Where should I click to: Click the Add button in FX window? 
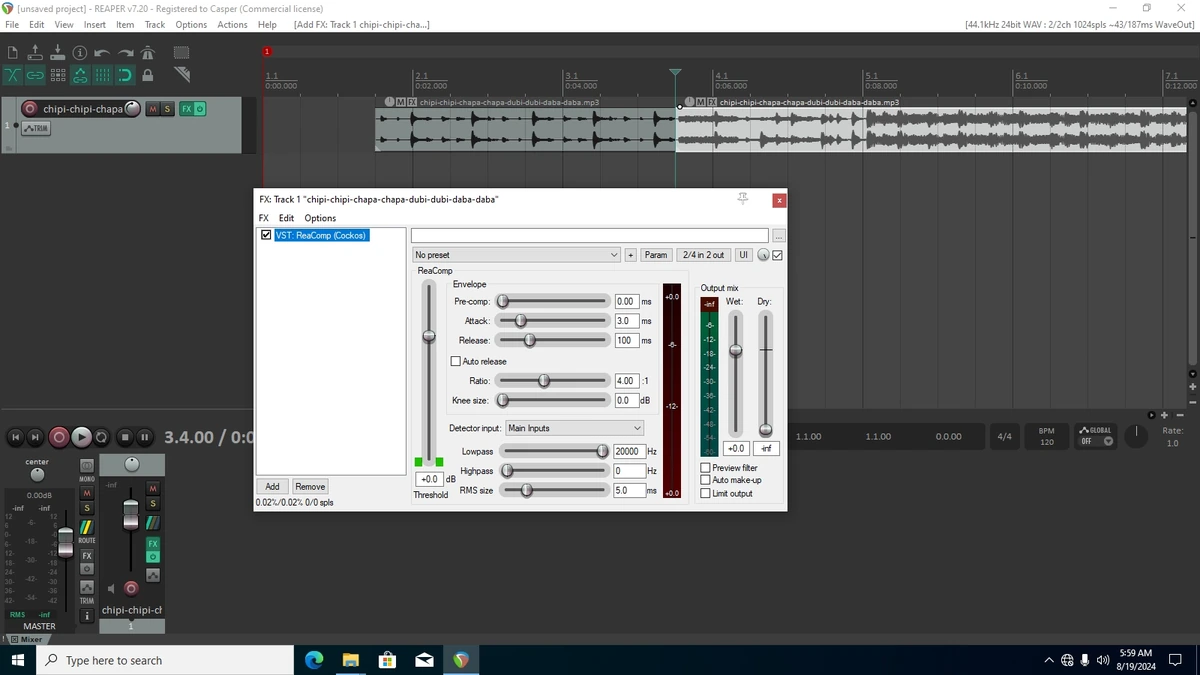272,487
